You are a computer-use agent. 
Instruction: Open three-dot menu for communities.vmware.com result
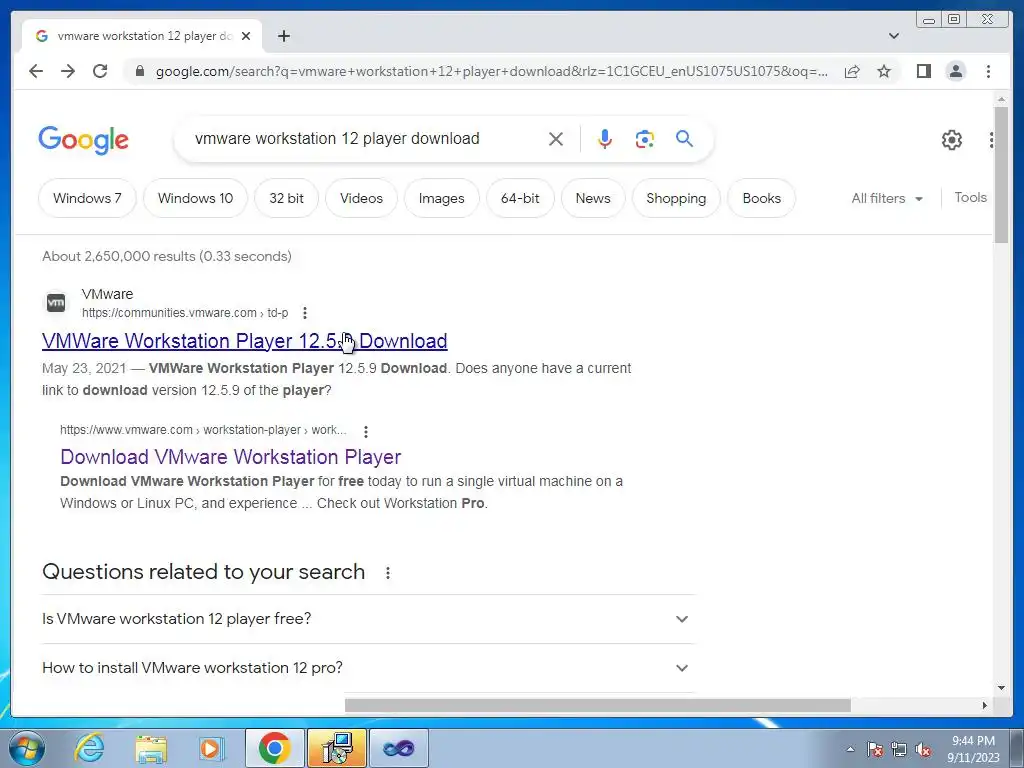click(304, 313)
